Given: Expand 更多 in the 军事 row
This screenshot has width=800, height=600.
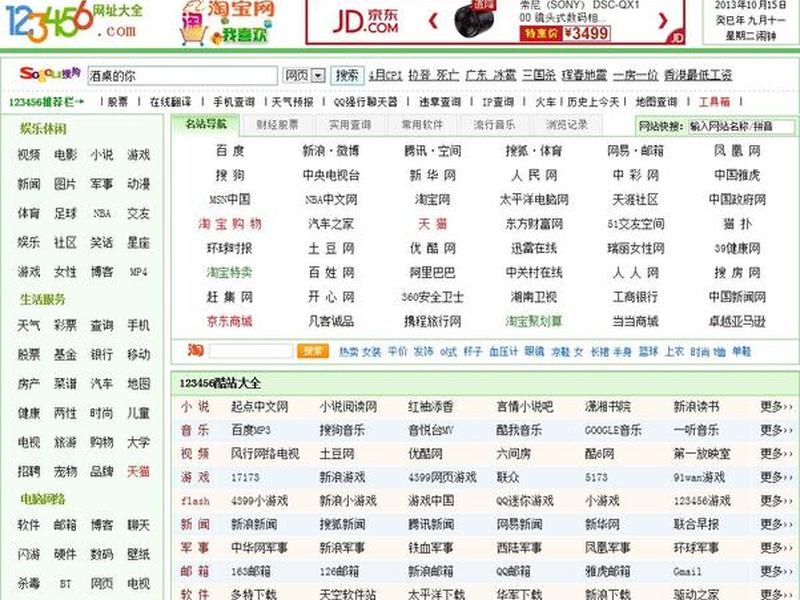Looking at the screenshot, I should point(777,547).
